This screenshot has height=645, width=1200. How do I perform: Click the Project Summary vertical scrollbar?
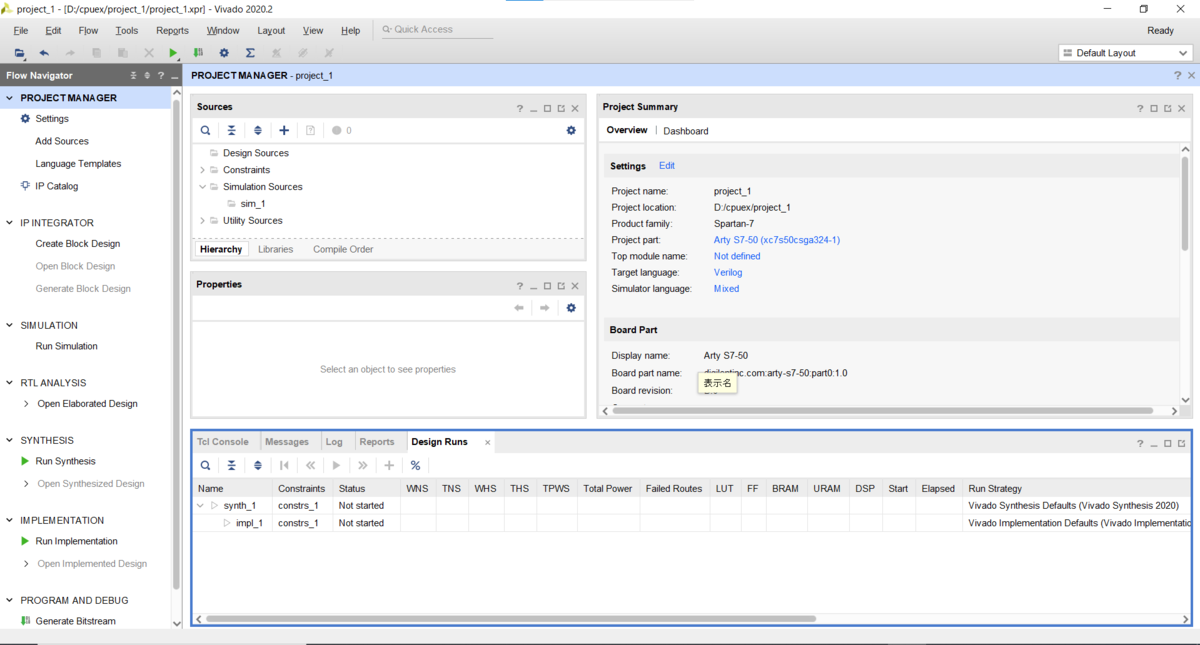1185,202
